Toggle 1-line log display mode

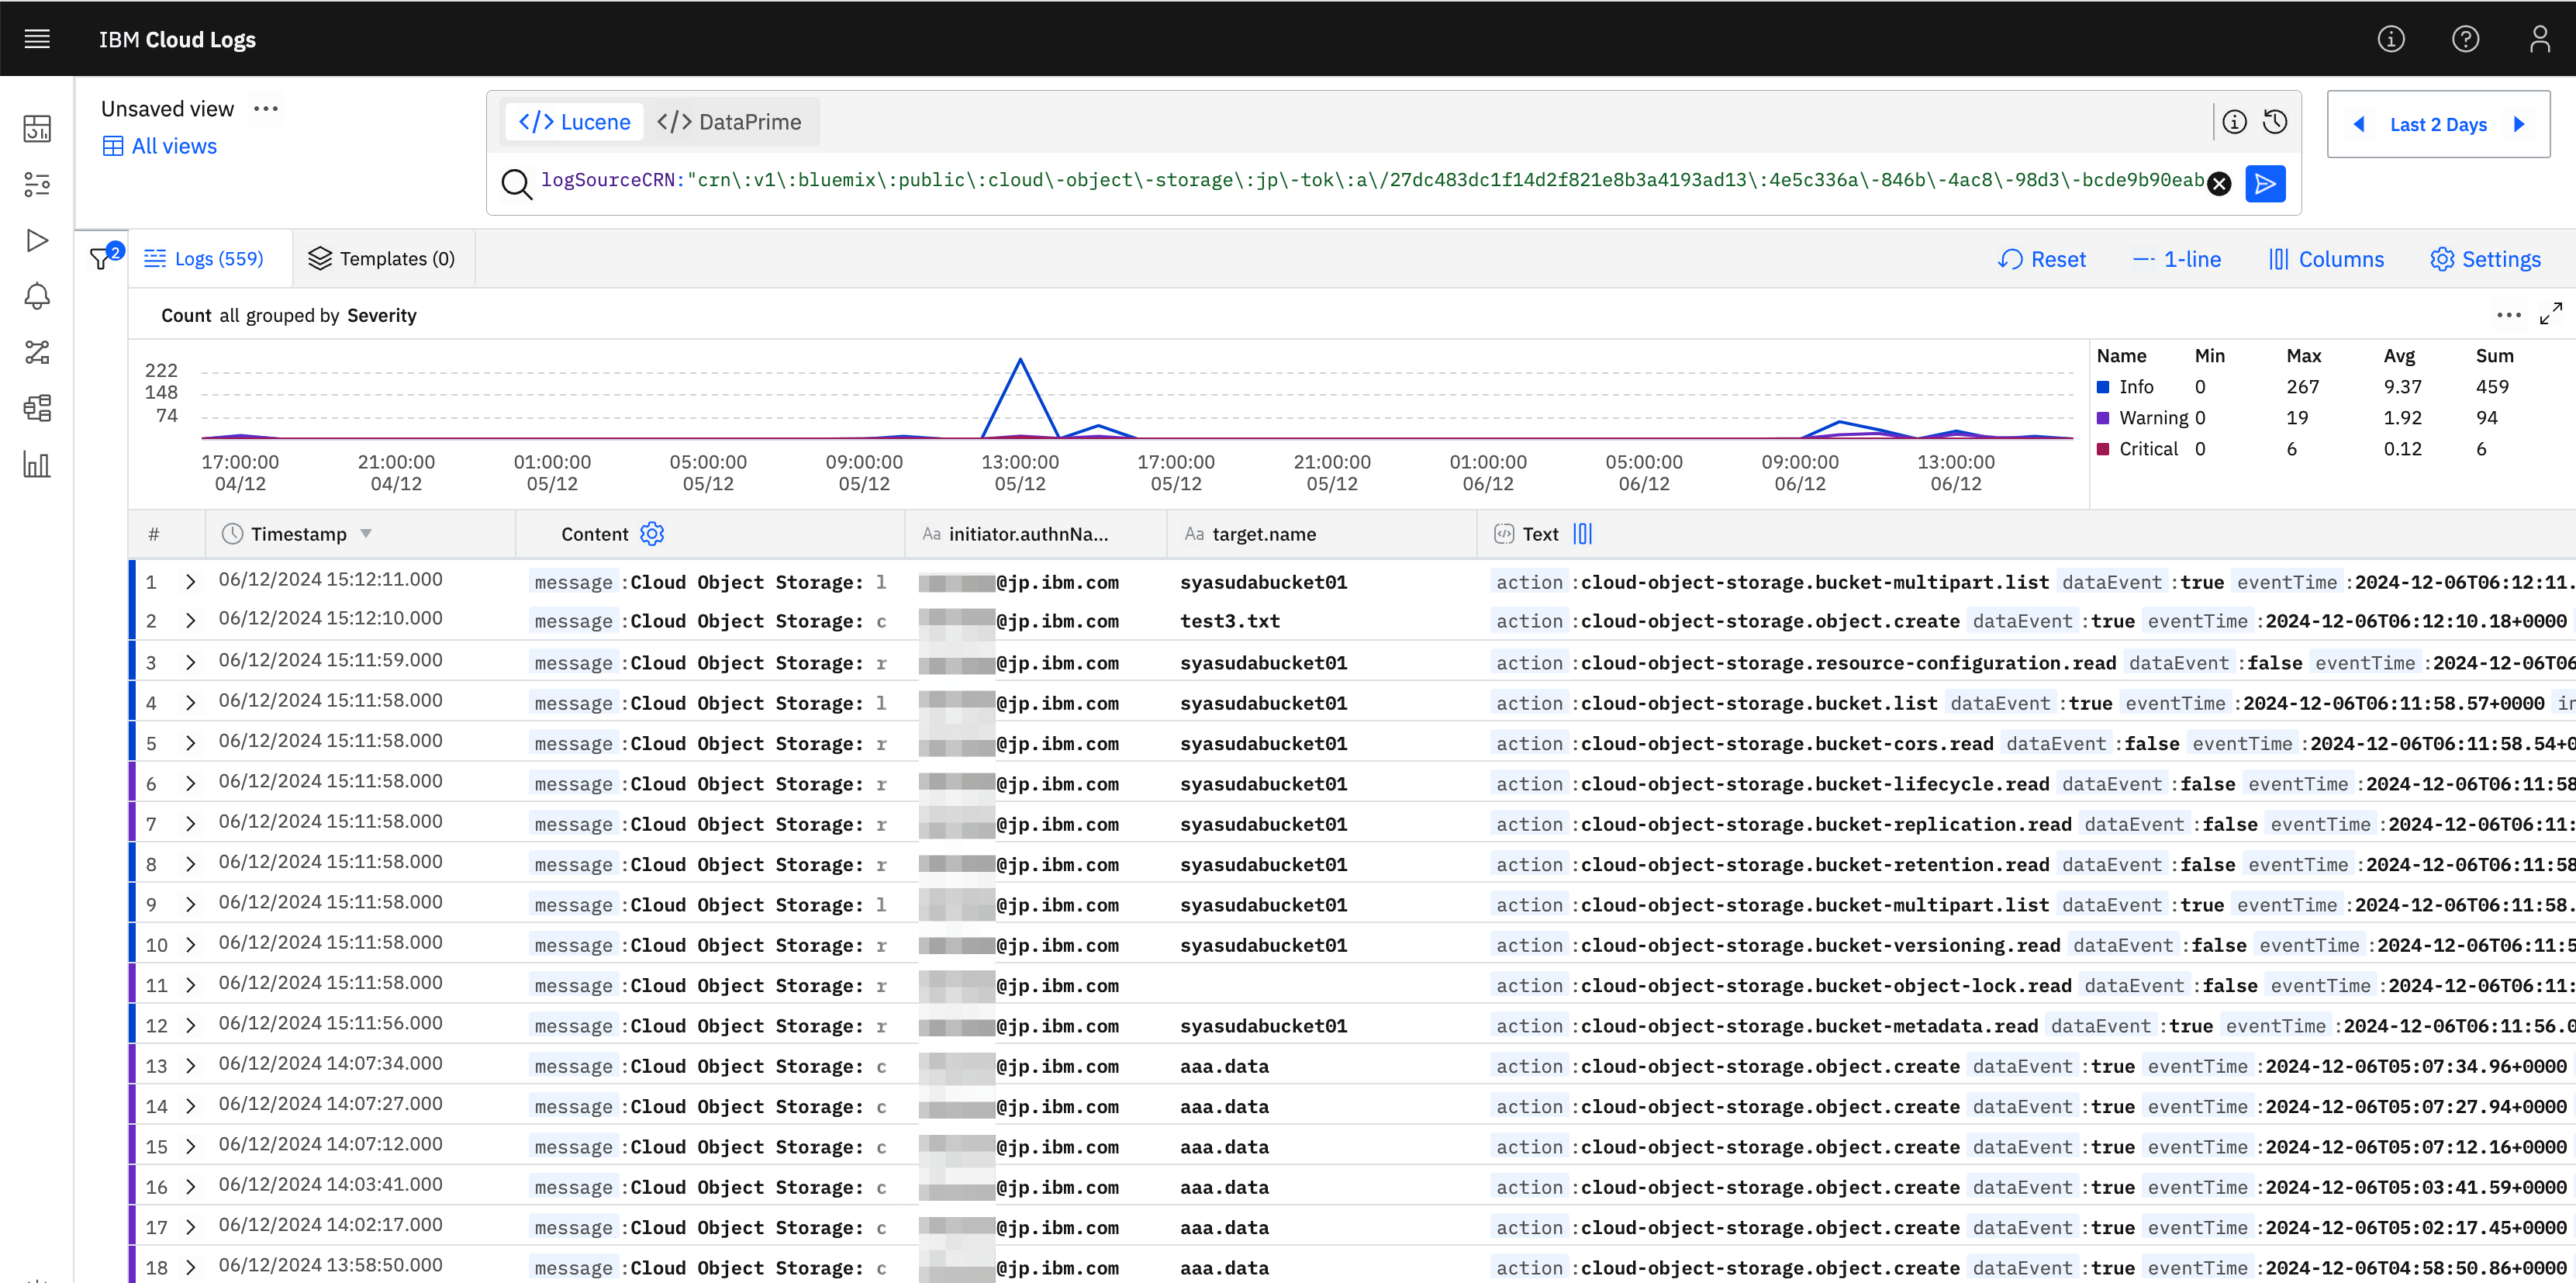pyautogui.click(x=2177, y=259)
